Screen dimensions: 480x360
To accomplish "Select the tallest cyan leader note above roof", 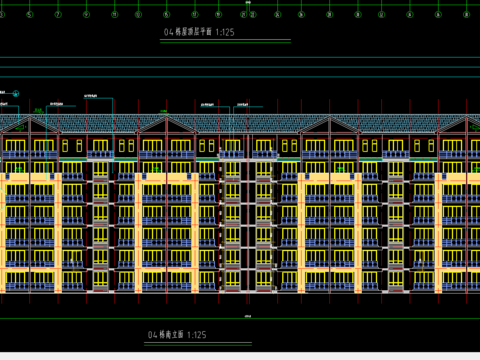I will coord(90,96).
